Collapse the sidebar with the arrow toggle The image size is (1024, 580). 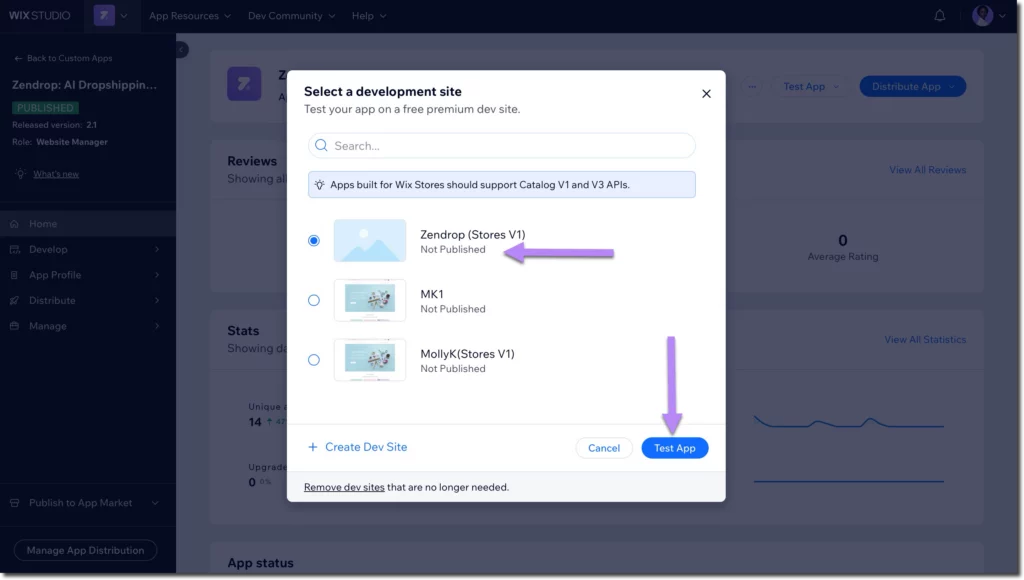click(x=182, y=50)
